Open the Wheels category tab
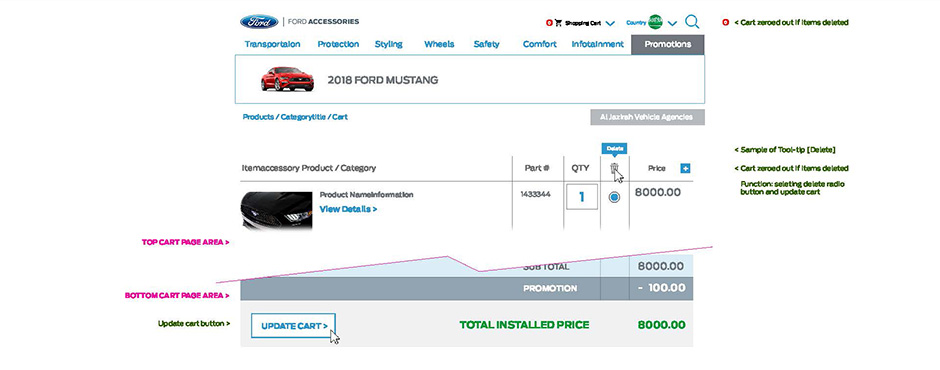940x370 pixels. click(439, 44)
